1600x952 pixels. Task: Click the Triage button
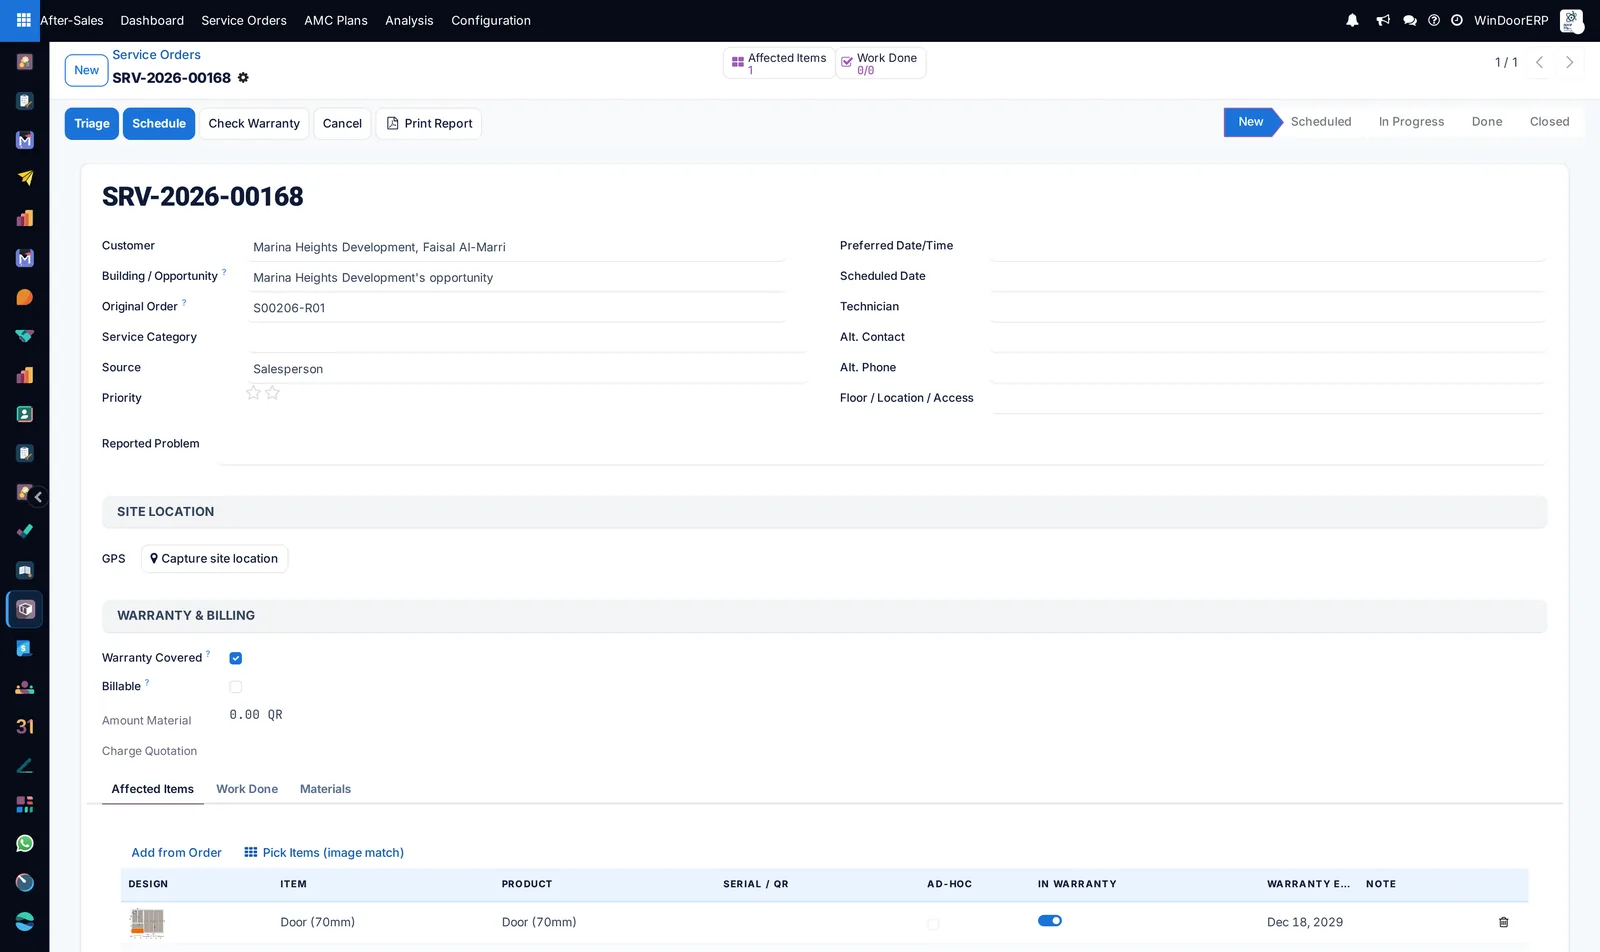click(92, 124)
